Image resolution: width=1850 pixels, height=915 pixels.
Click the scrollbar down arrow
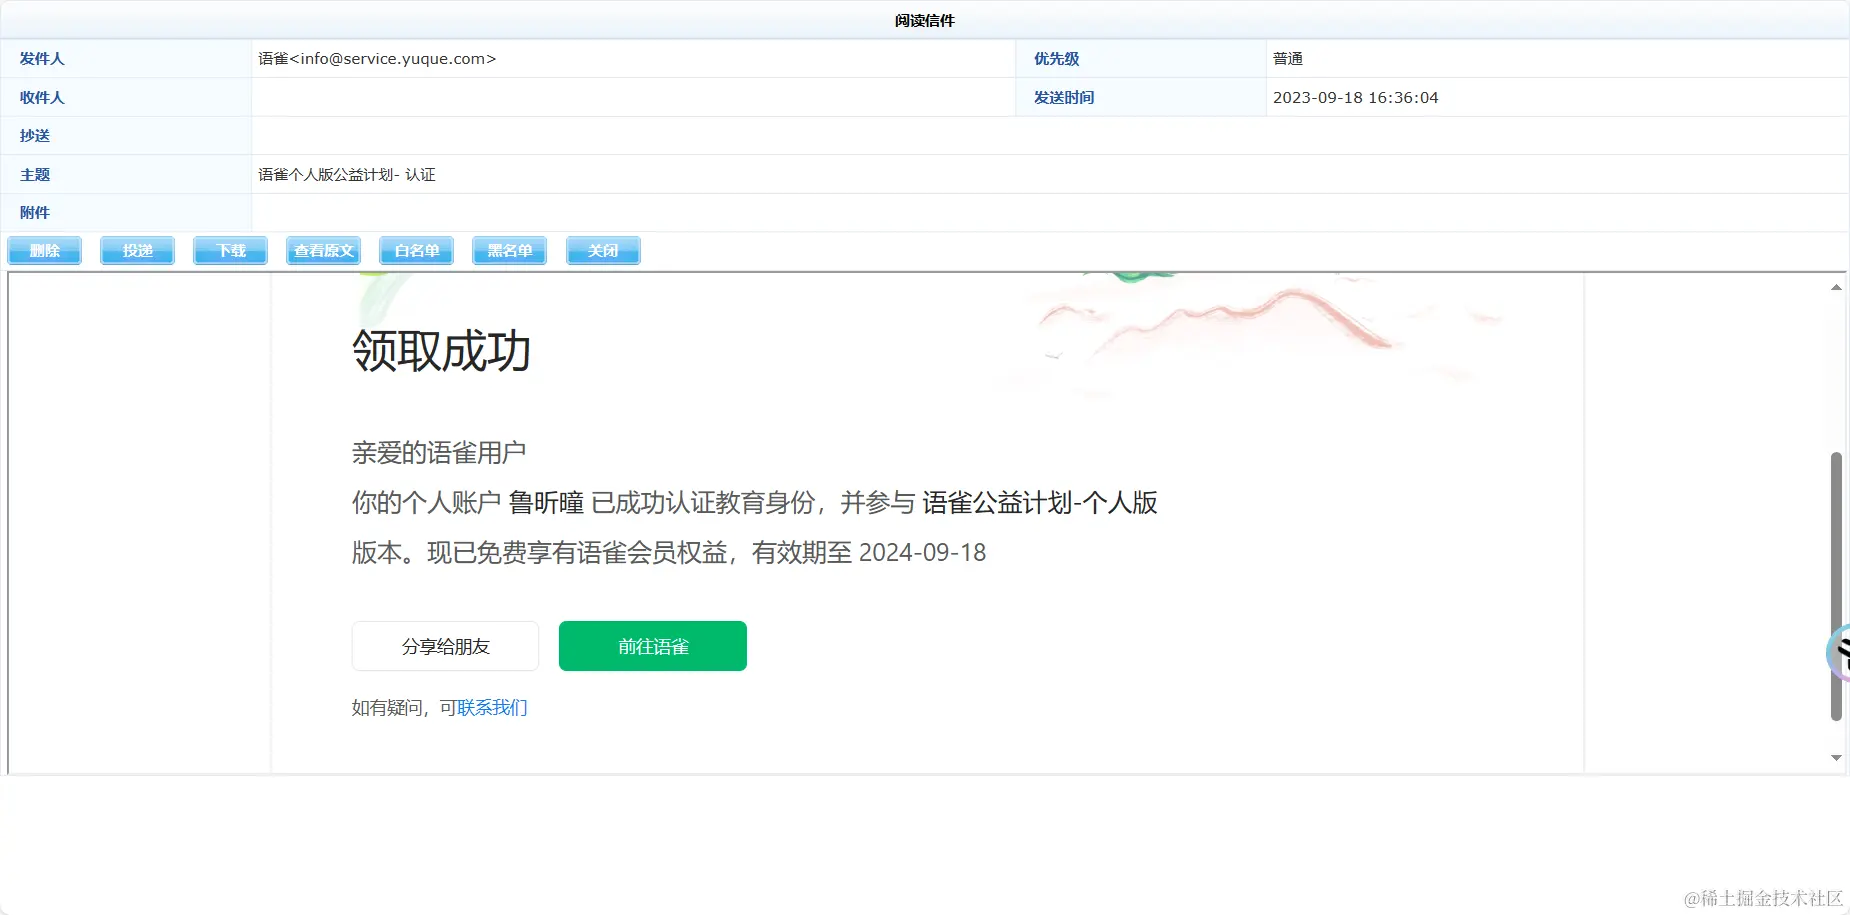1836,758
